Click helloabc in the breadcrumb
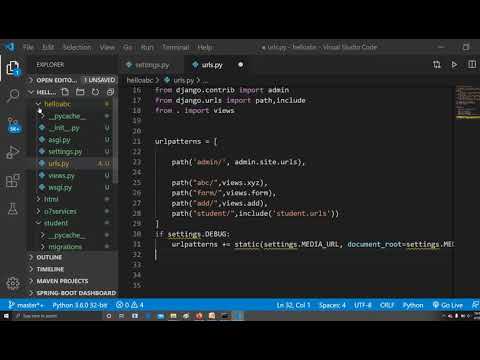The width and height of the screenshot is (480, 360). [x=140, y=80]
